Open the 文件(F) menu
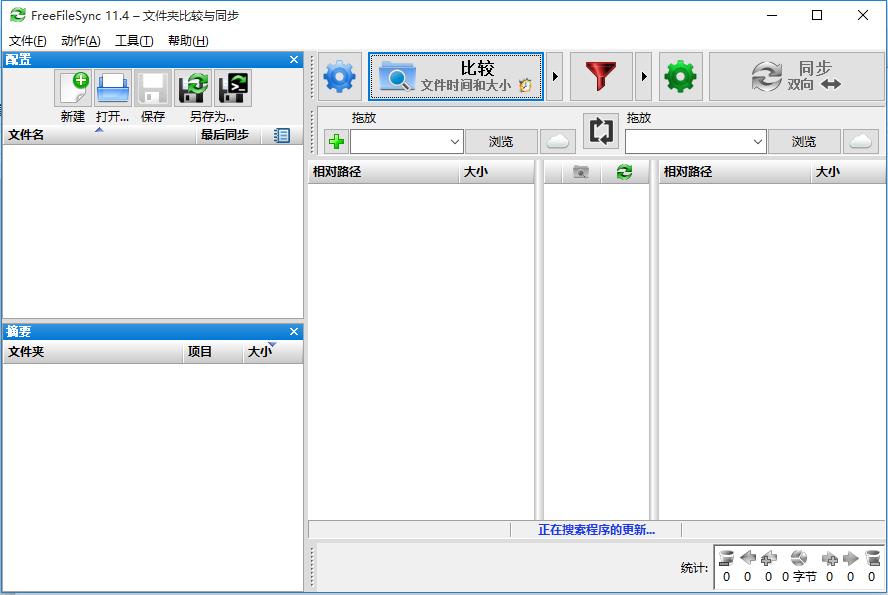Screen dimensions: 888x595 point(27,41)
